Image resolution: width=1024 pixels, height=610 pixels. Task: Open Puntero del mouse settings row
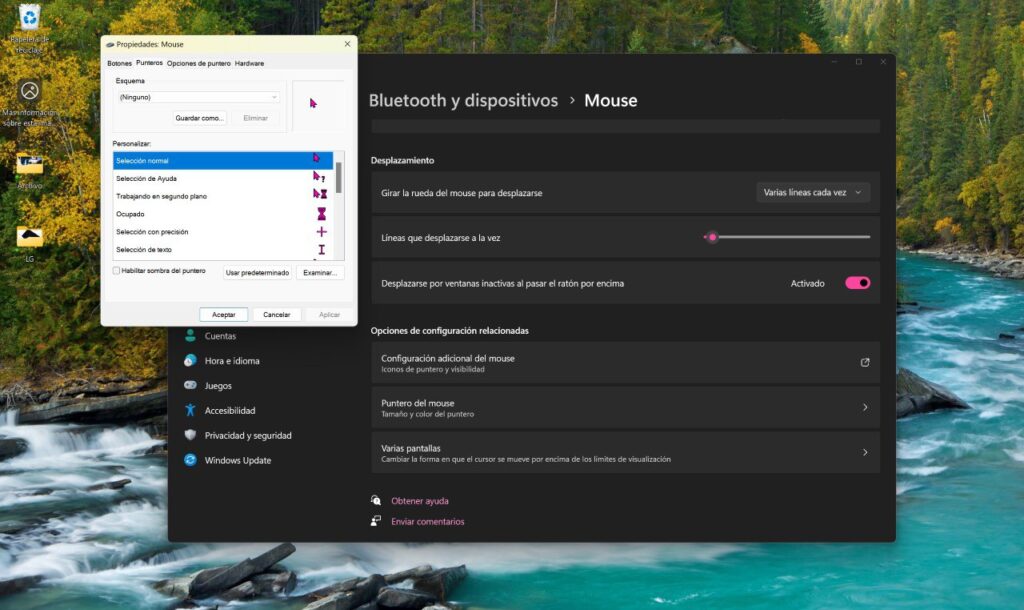626,408
